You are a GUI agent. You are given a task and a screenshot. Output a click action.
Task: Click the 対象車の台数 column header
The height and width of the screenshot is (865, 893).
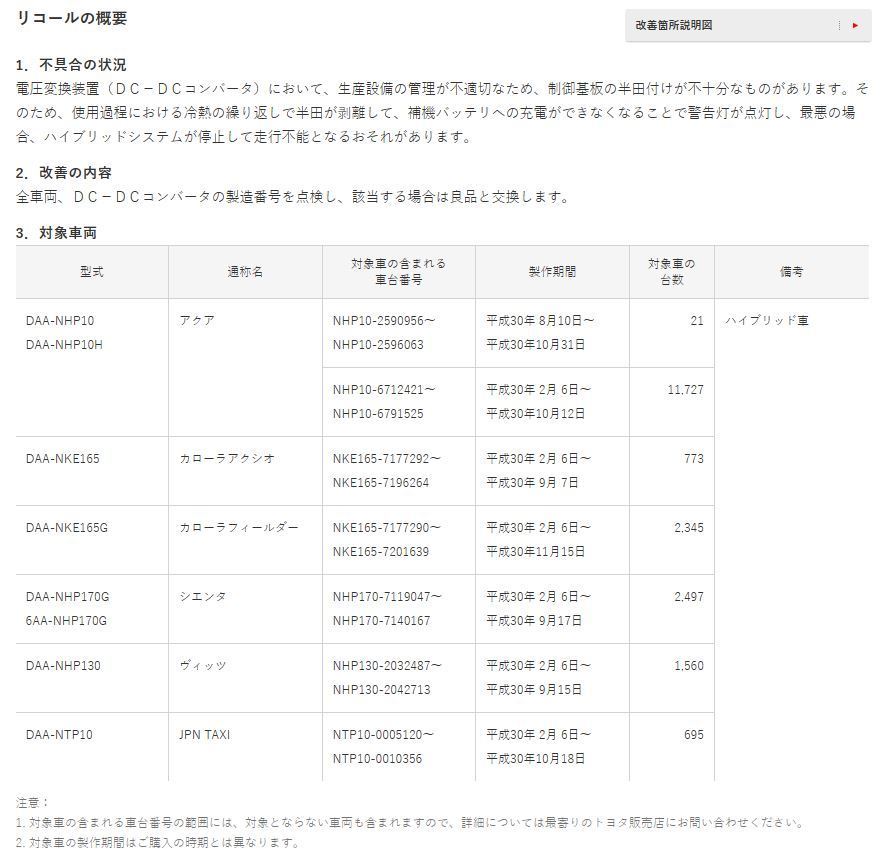671,272
